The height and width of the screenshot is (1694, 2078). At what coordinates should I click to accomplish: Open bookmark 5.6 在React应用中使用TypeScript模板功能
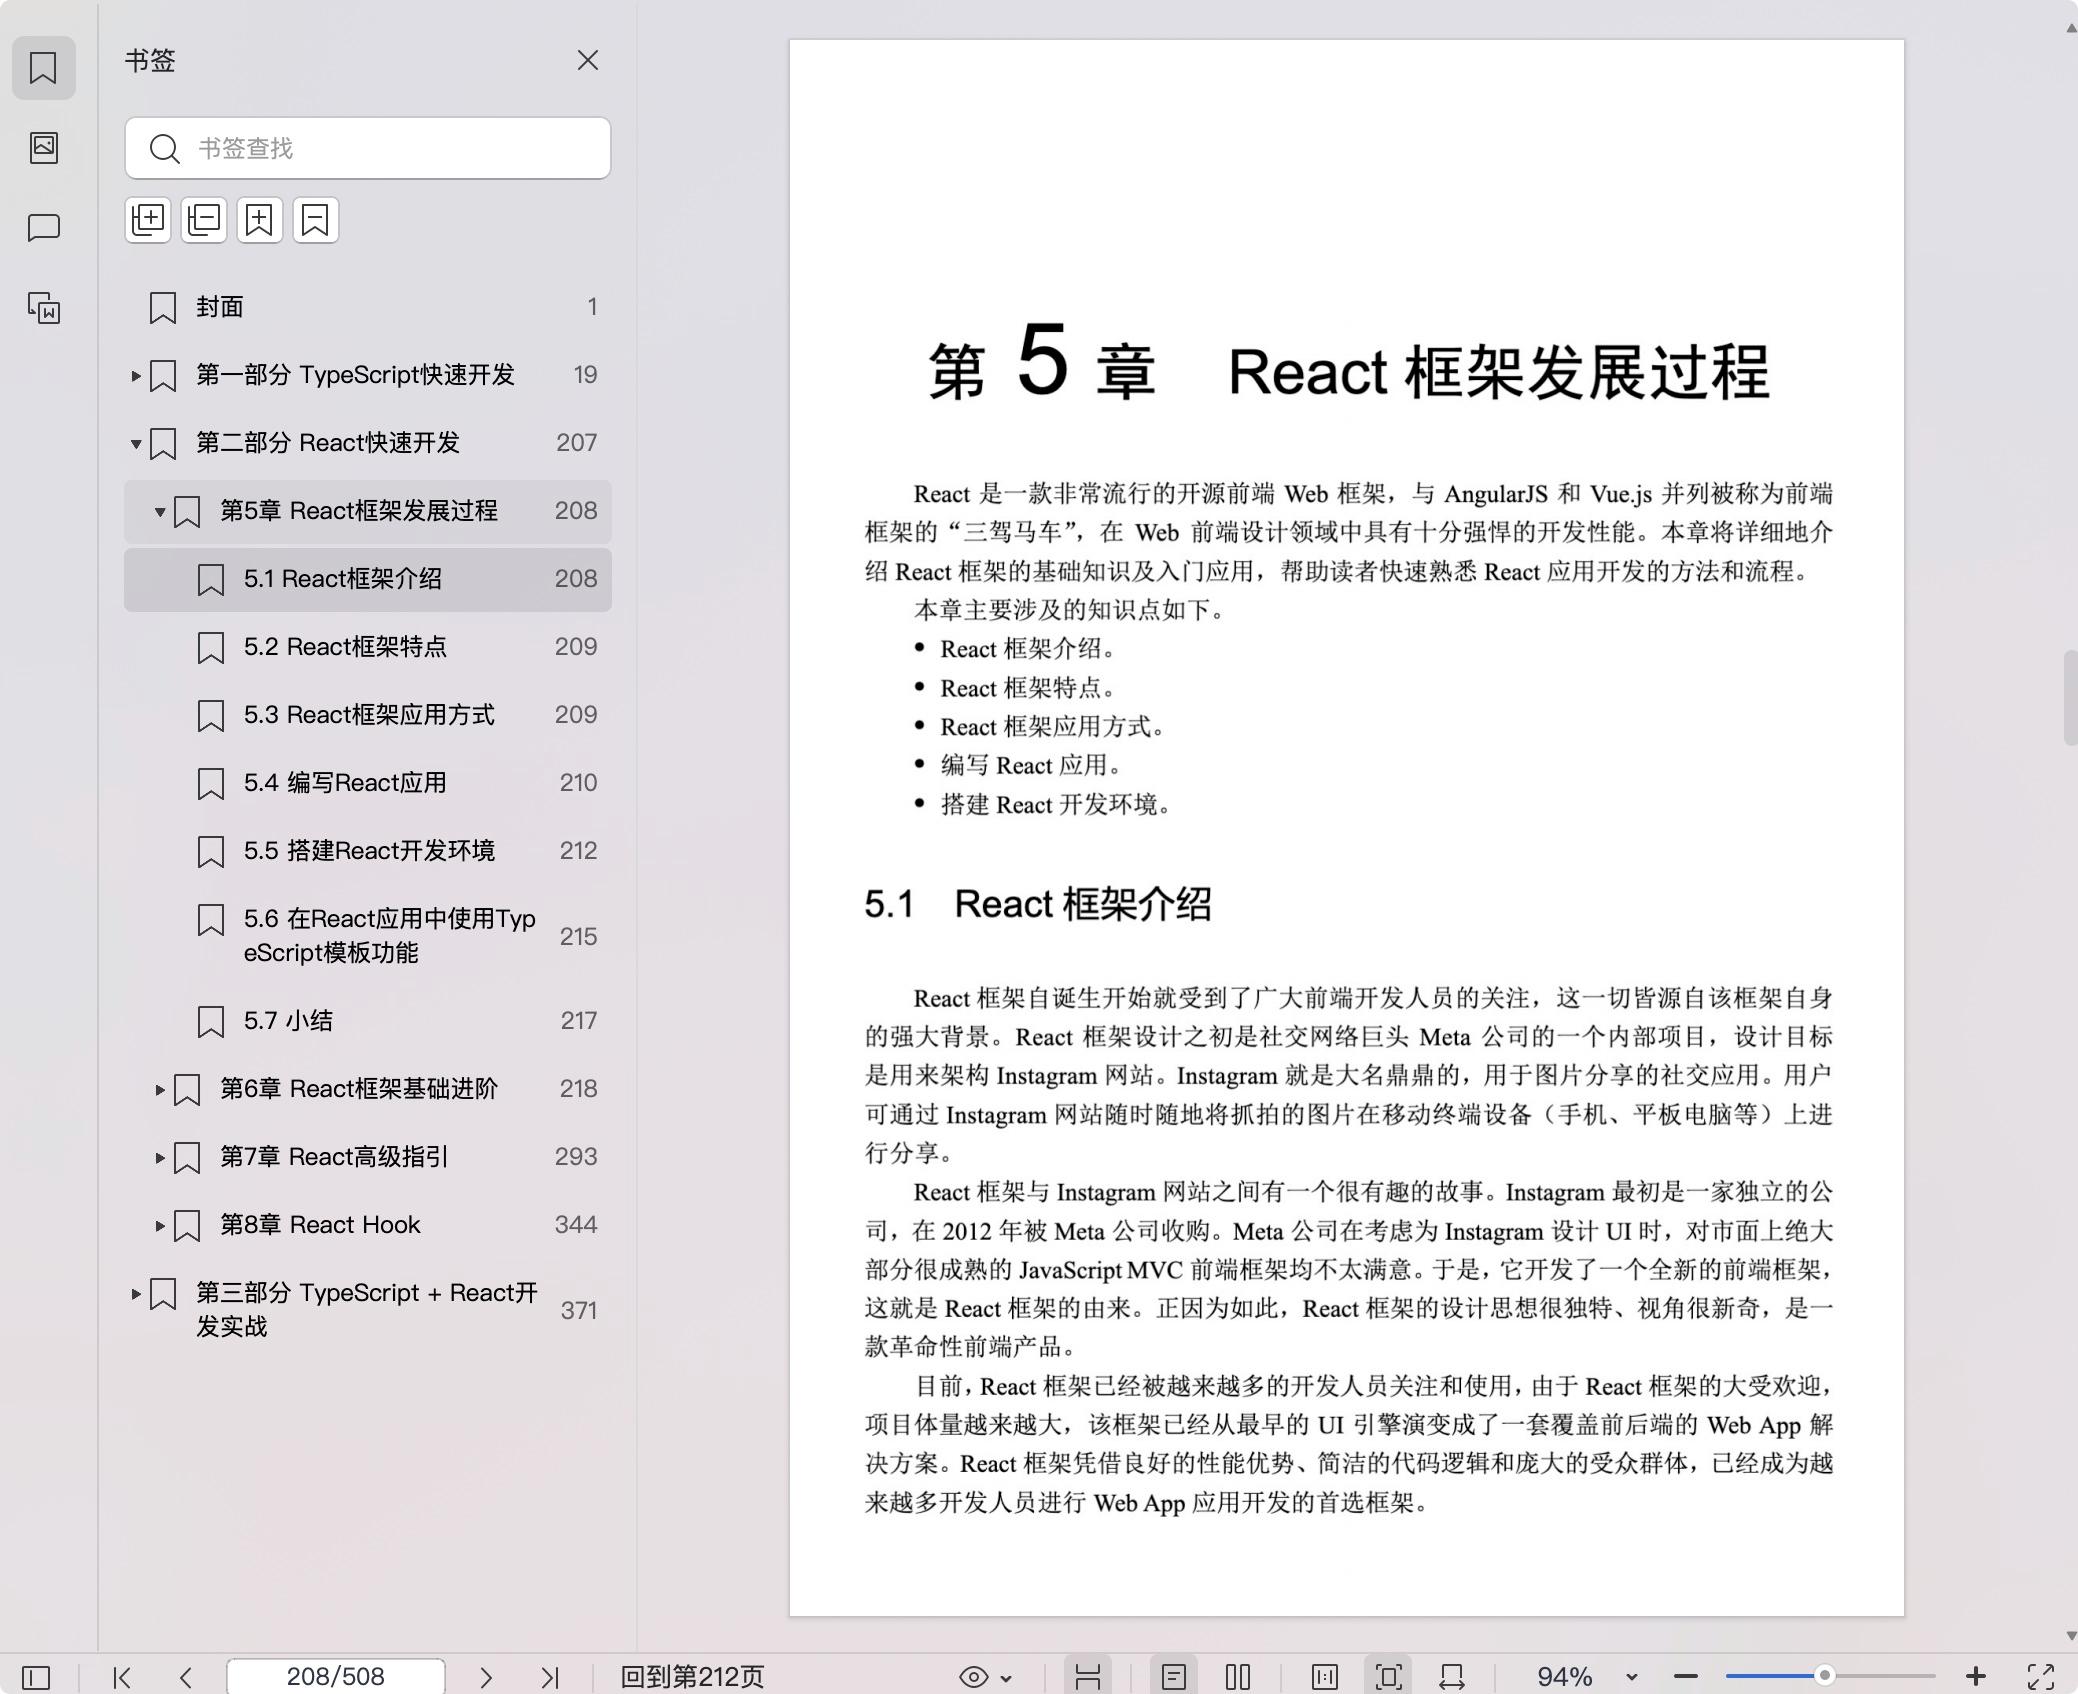pos(368,936)
